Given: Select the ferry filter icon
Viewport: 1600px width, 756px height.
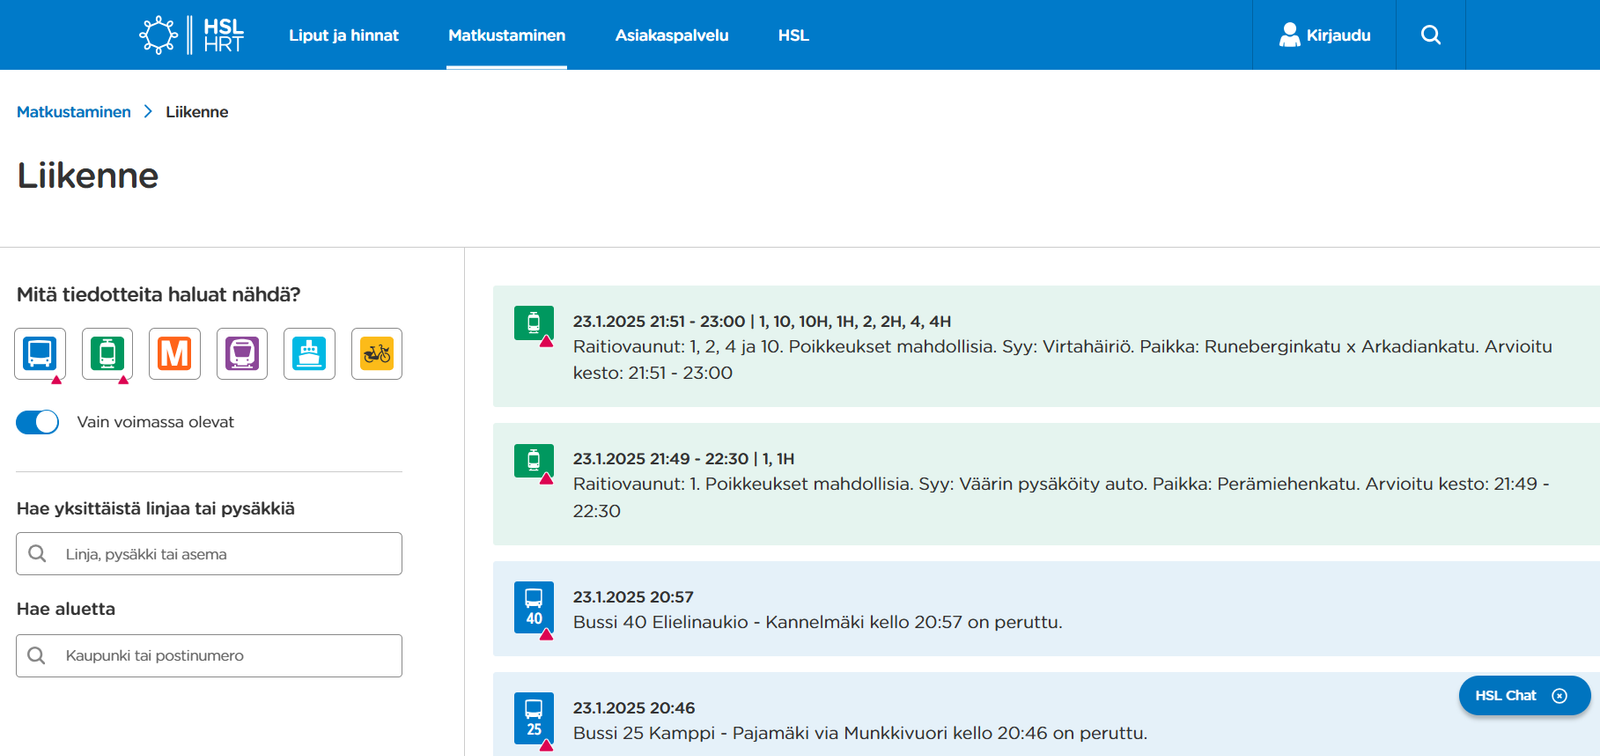Looking at the screenshot, I should 309,354.
